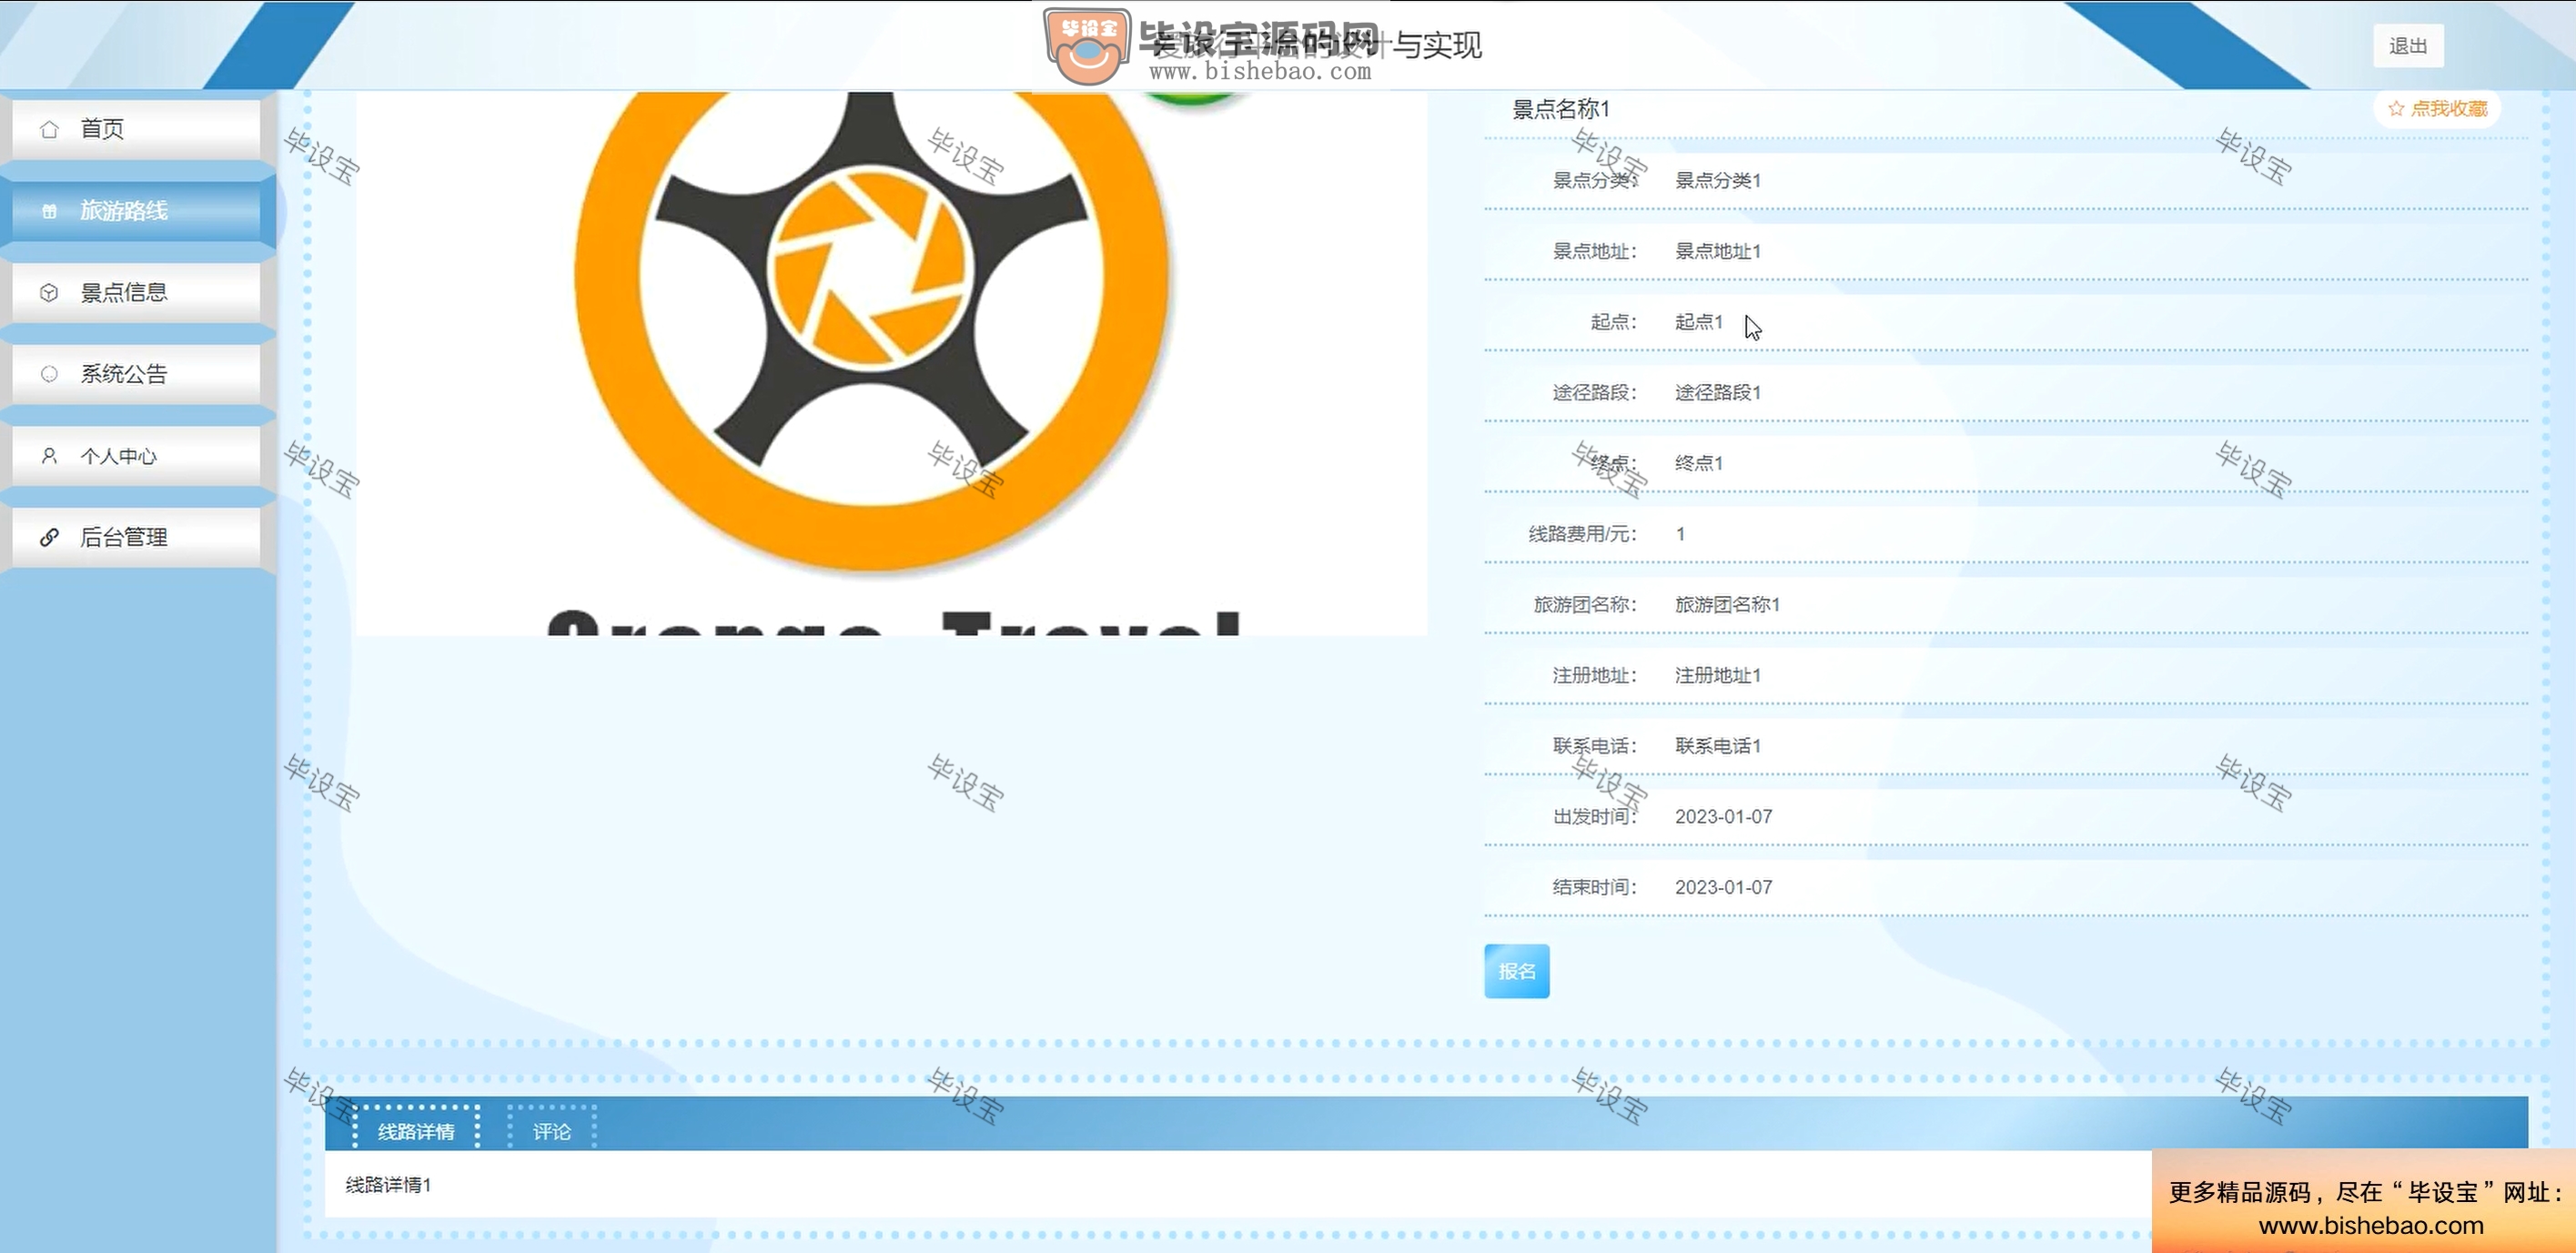Open 系统公告 from the sidebar
The height and width of the screenshot is (1253, 2576).
coord(137,374)
